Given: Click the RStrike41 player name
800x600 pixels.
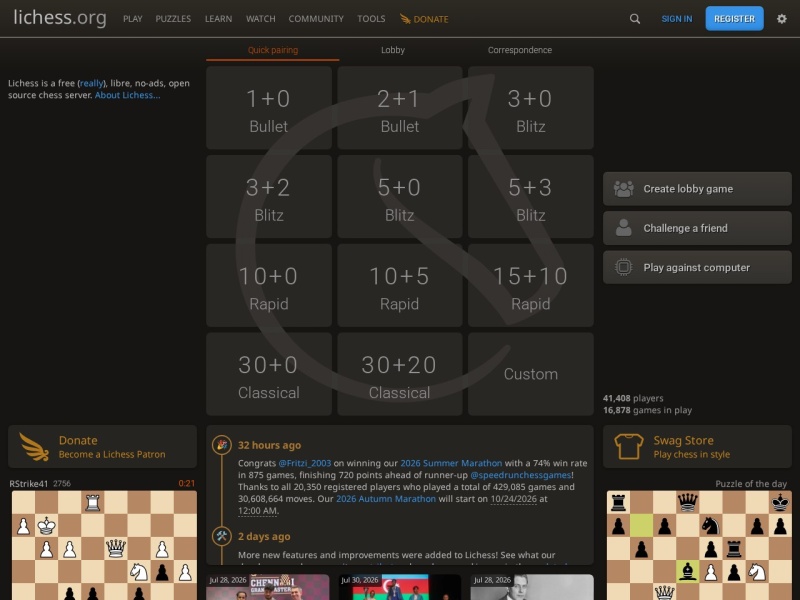Looking at the screenshot, I should pos(29,483).
